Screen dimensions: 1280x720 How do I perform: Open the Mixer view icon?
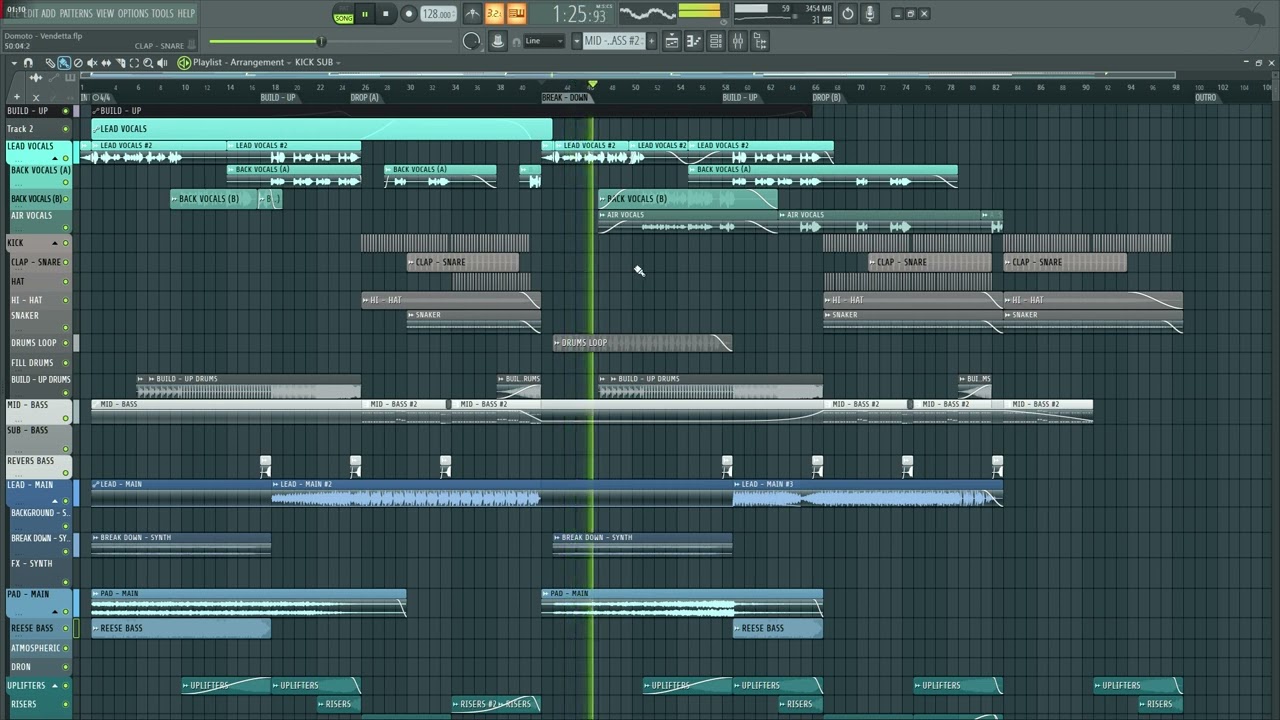738,41
